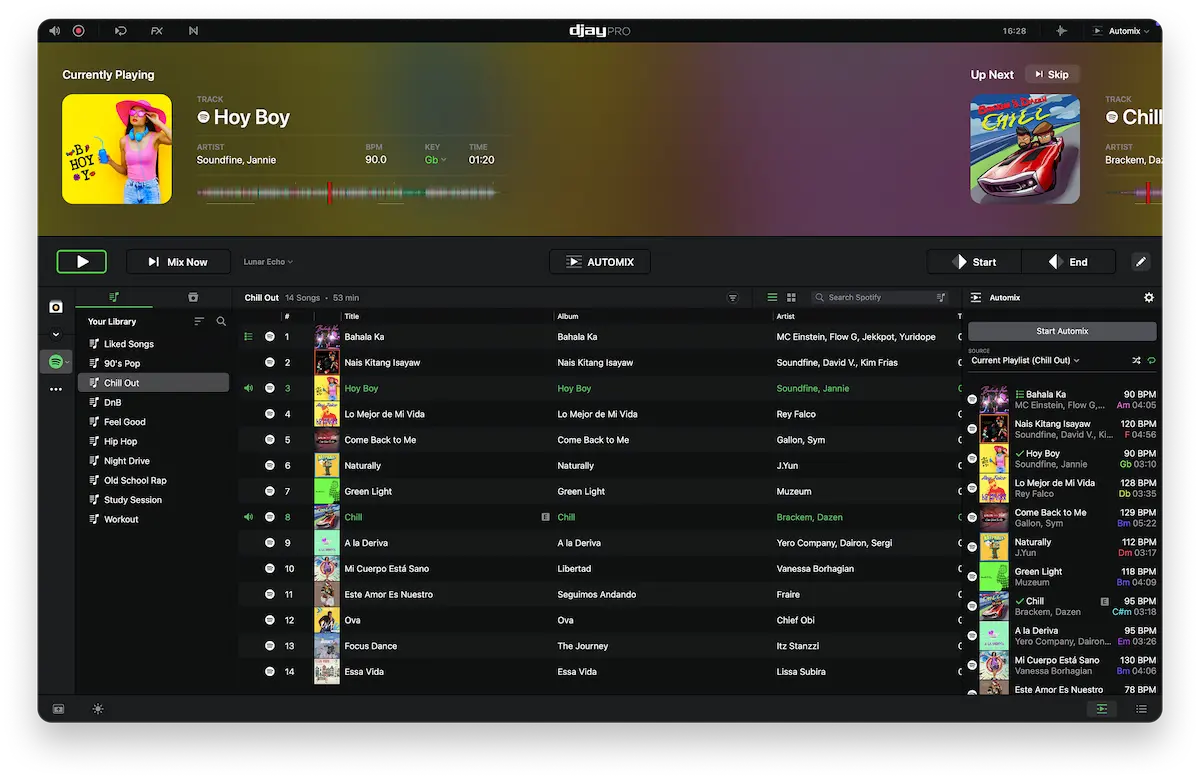1200x779 pixels.
Task: Open the Gb key dropdown
Action: 435,160
